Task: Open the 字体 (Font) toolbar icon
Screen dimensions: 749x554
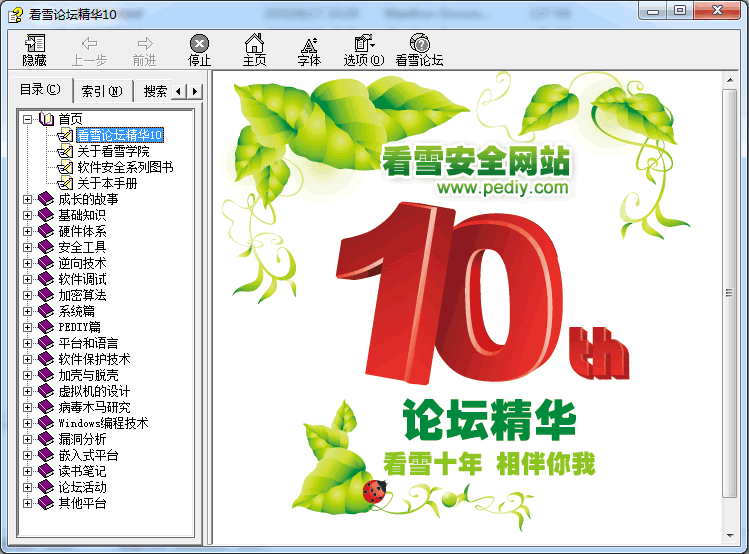Action: pyautogui.click(x=309, y=44)
